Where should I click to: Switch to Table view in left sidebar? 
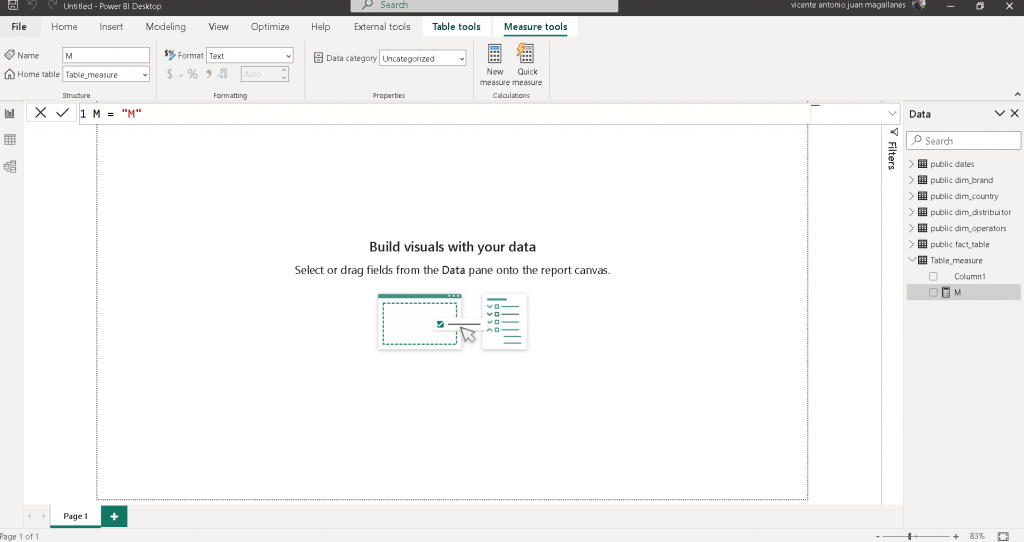[10, 140]
